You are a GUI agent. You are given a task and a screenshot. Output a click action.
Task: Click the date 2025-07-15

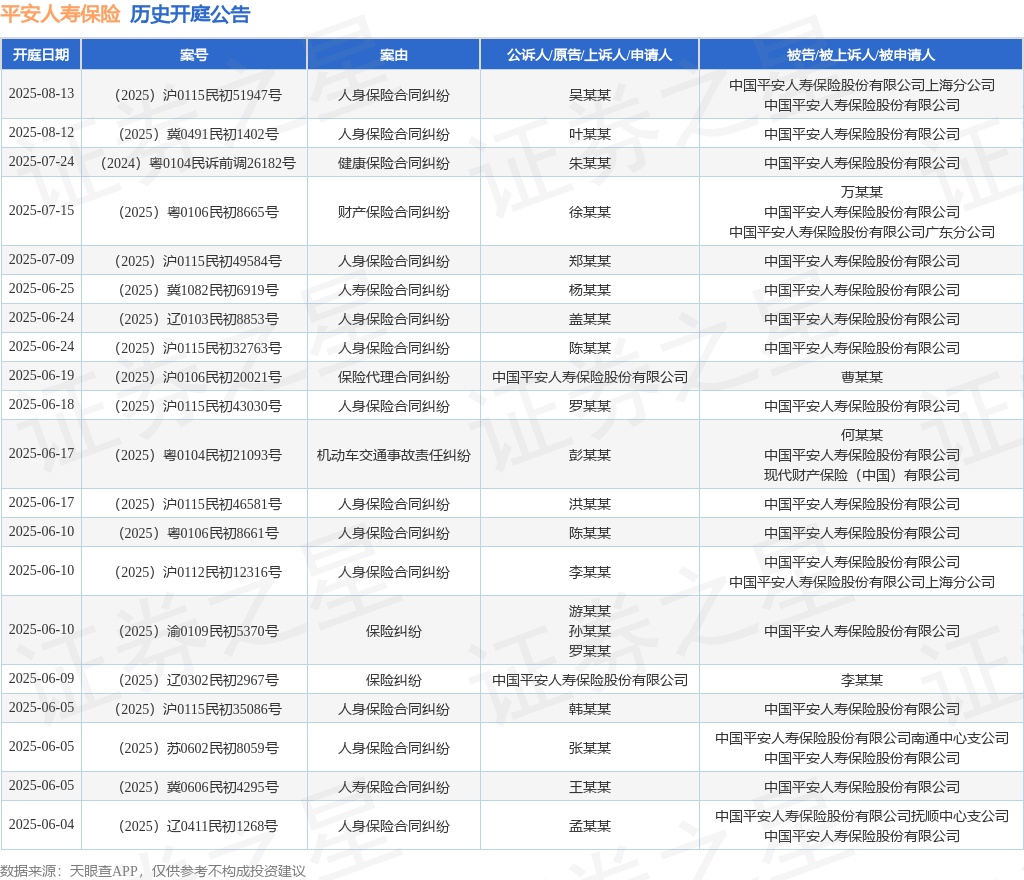(x=41, y=210)
